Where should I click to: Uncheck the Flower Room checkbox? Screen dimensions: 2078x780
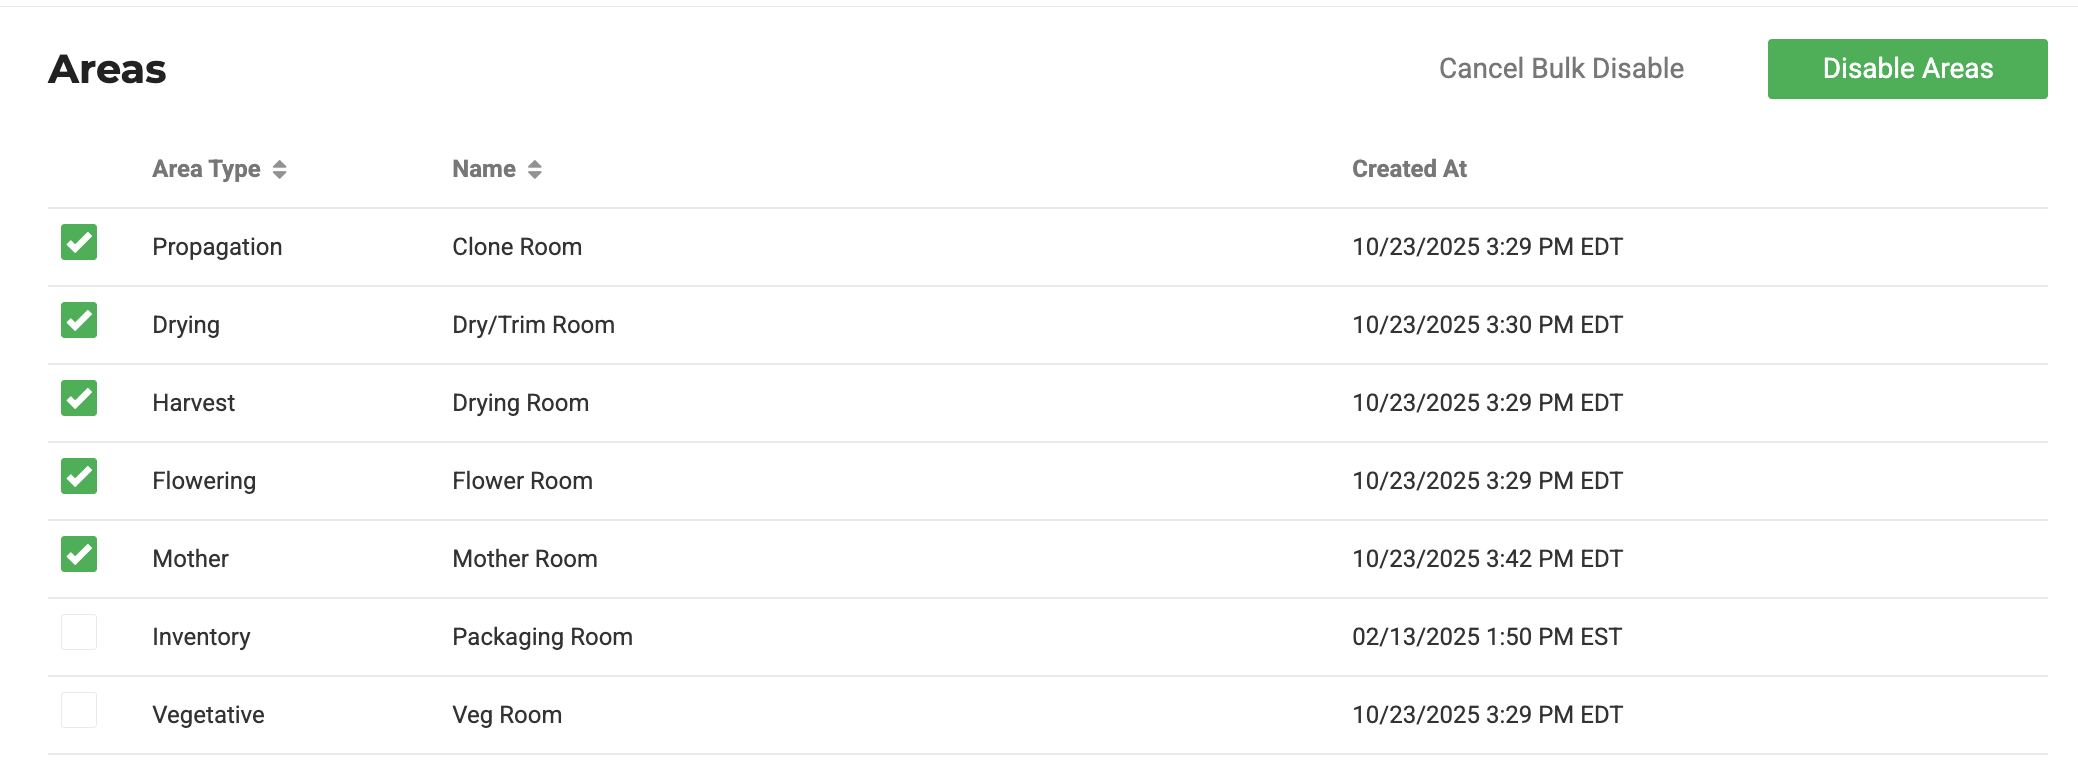coord(79,476)
